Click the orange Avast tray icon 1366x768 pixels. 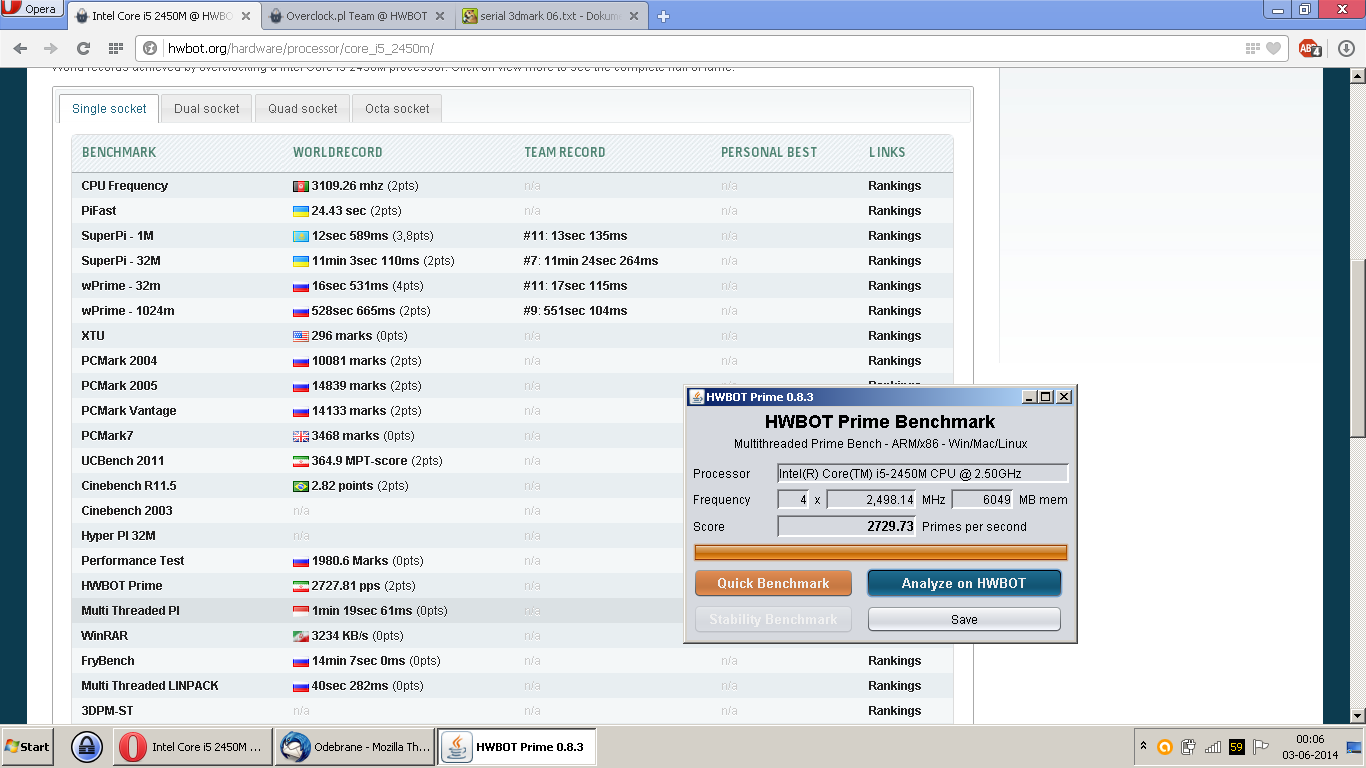click(x=1164, y=747)
